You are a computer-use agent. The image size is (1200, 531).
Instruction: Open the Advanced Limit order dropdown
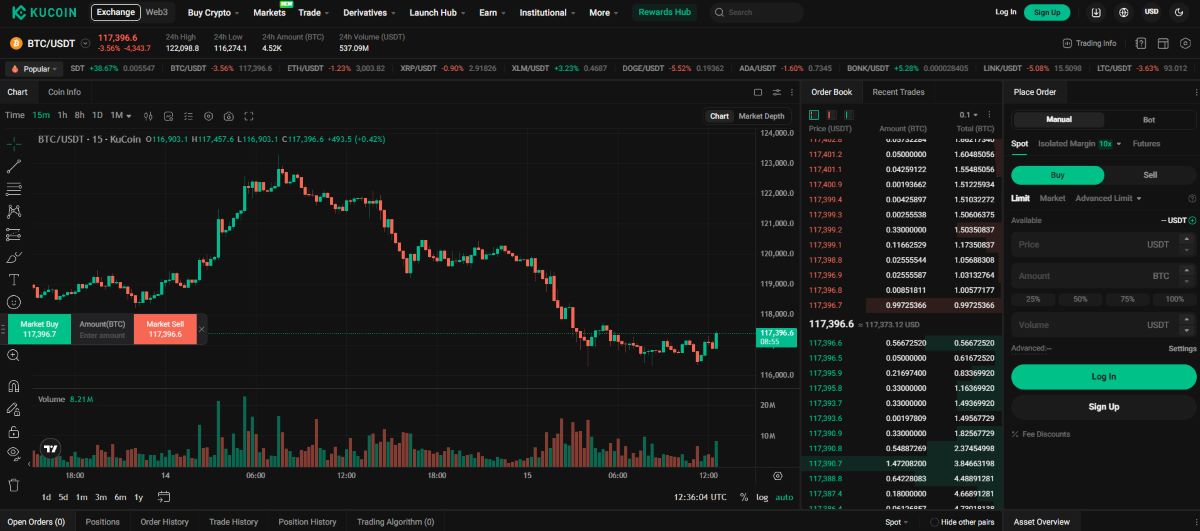1108,198
